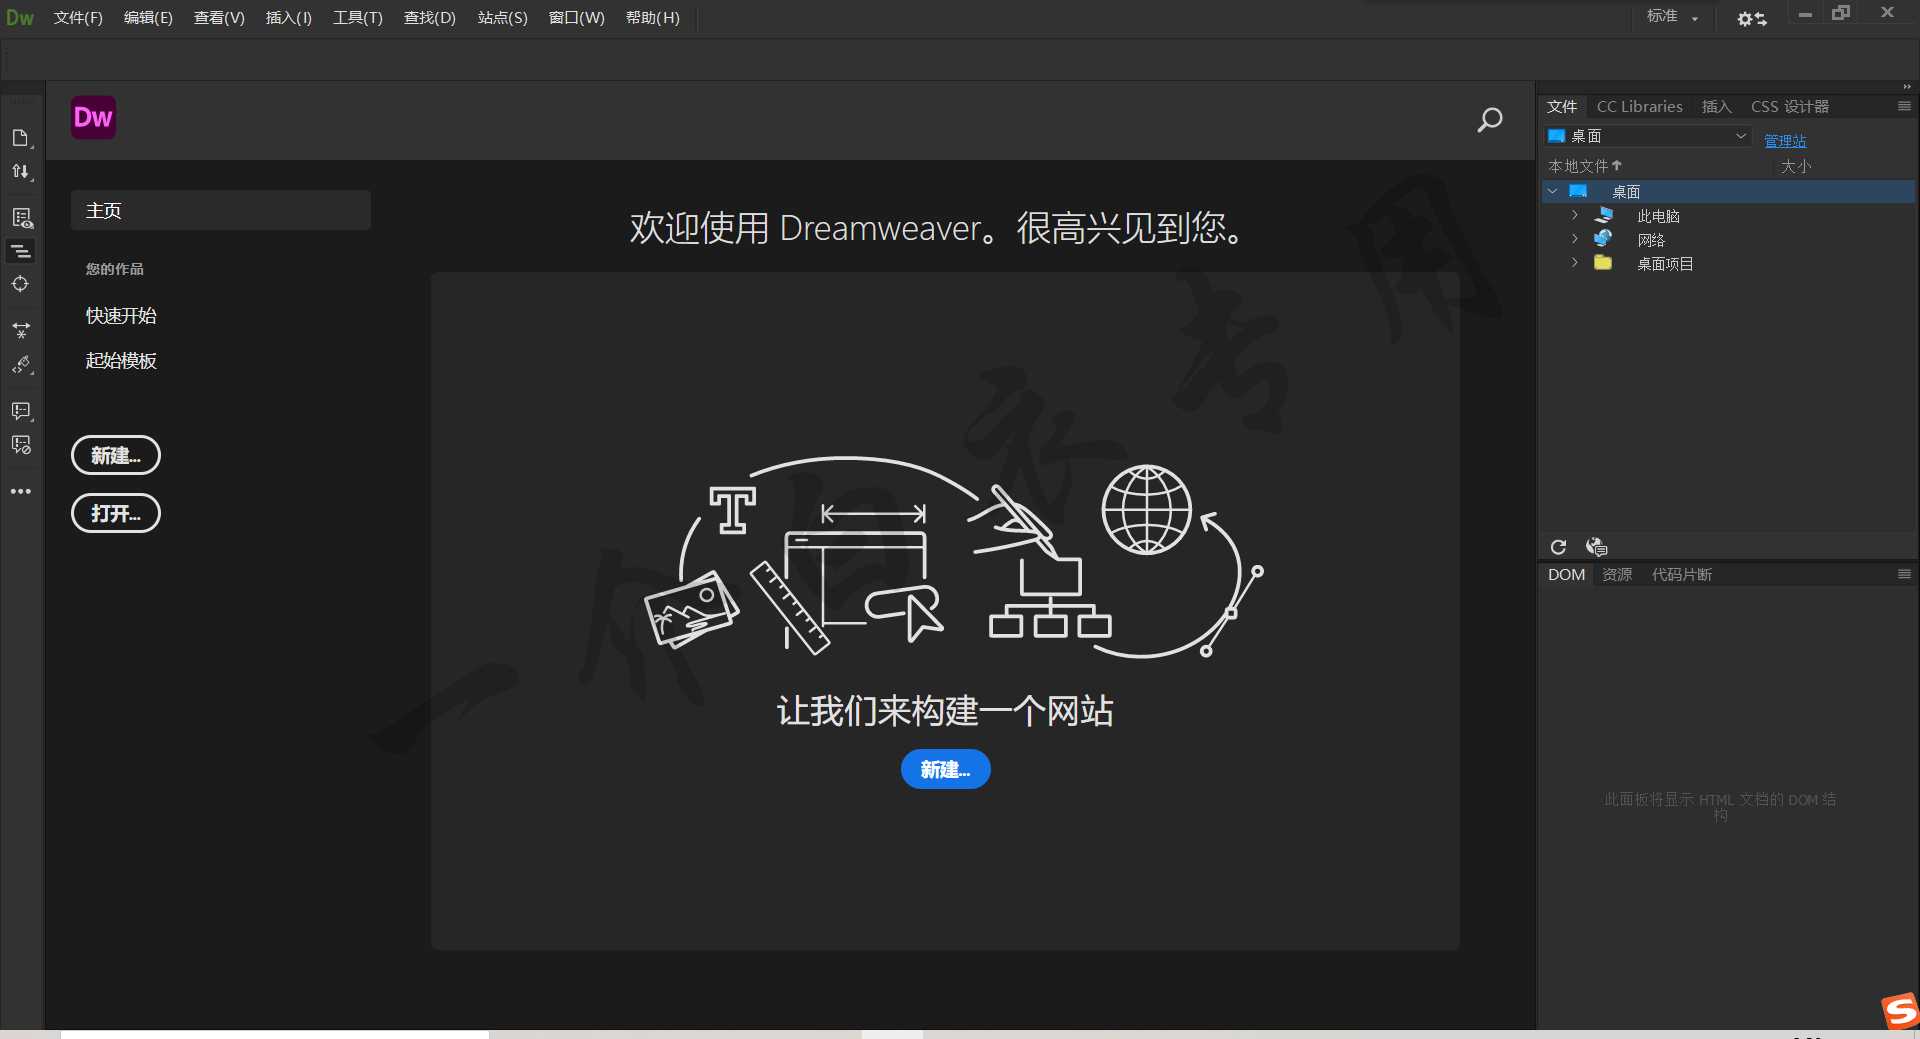Image resolution: width=1920 pixels, height=1039 pixels.
Task: Open the three-dots customize toolbar menu
Action: [x=21, y=491]
